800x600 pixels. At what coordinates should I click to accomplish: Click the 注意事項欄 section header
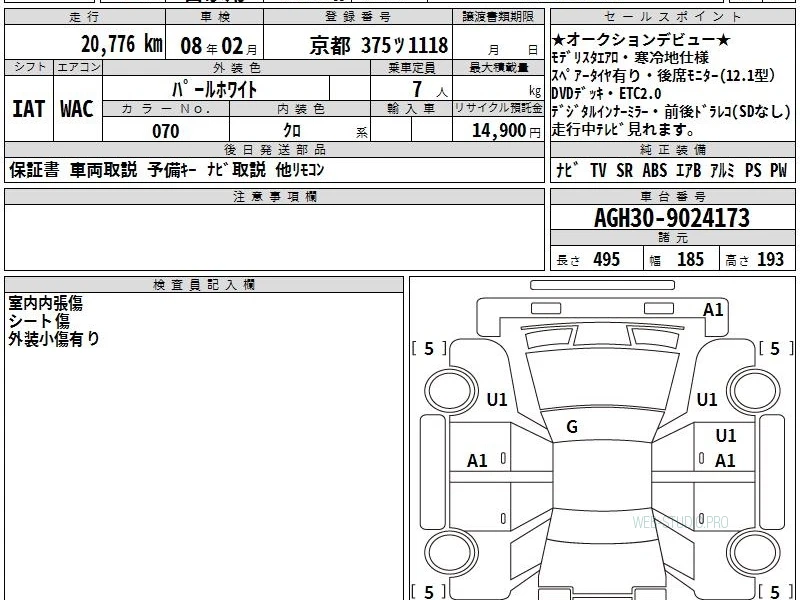[x=275, y=196]
